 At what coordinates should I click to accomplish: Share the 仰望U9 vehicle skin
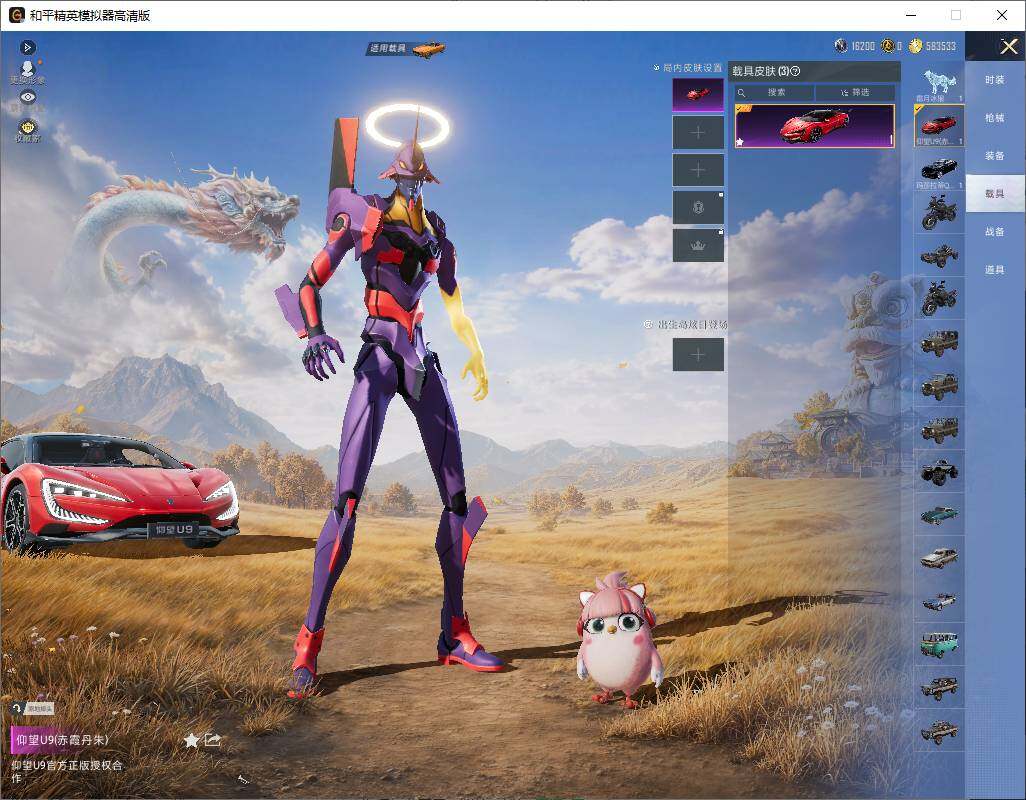(213, 740)
